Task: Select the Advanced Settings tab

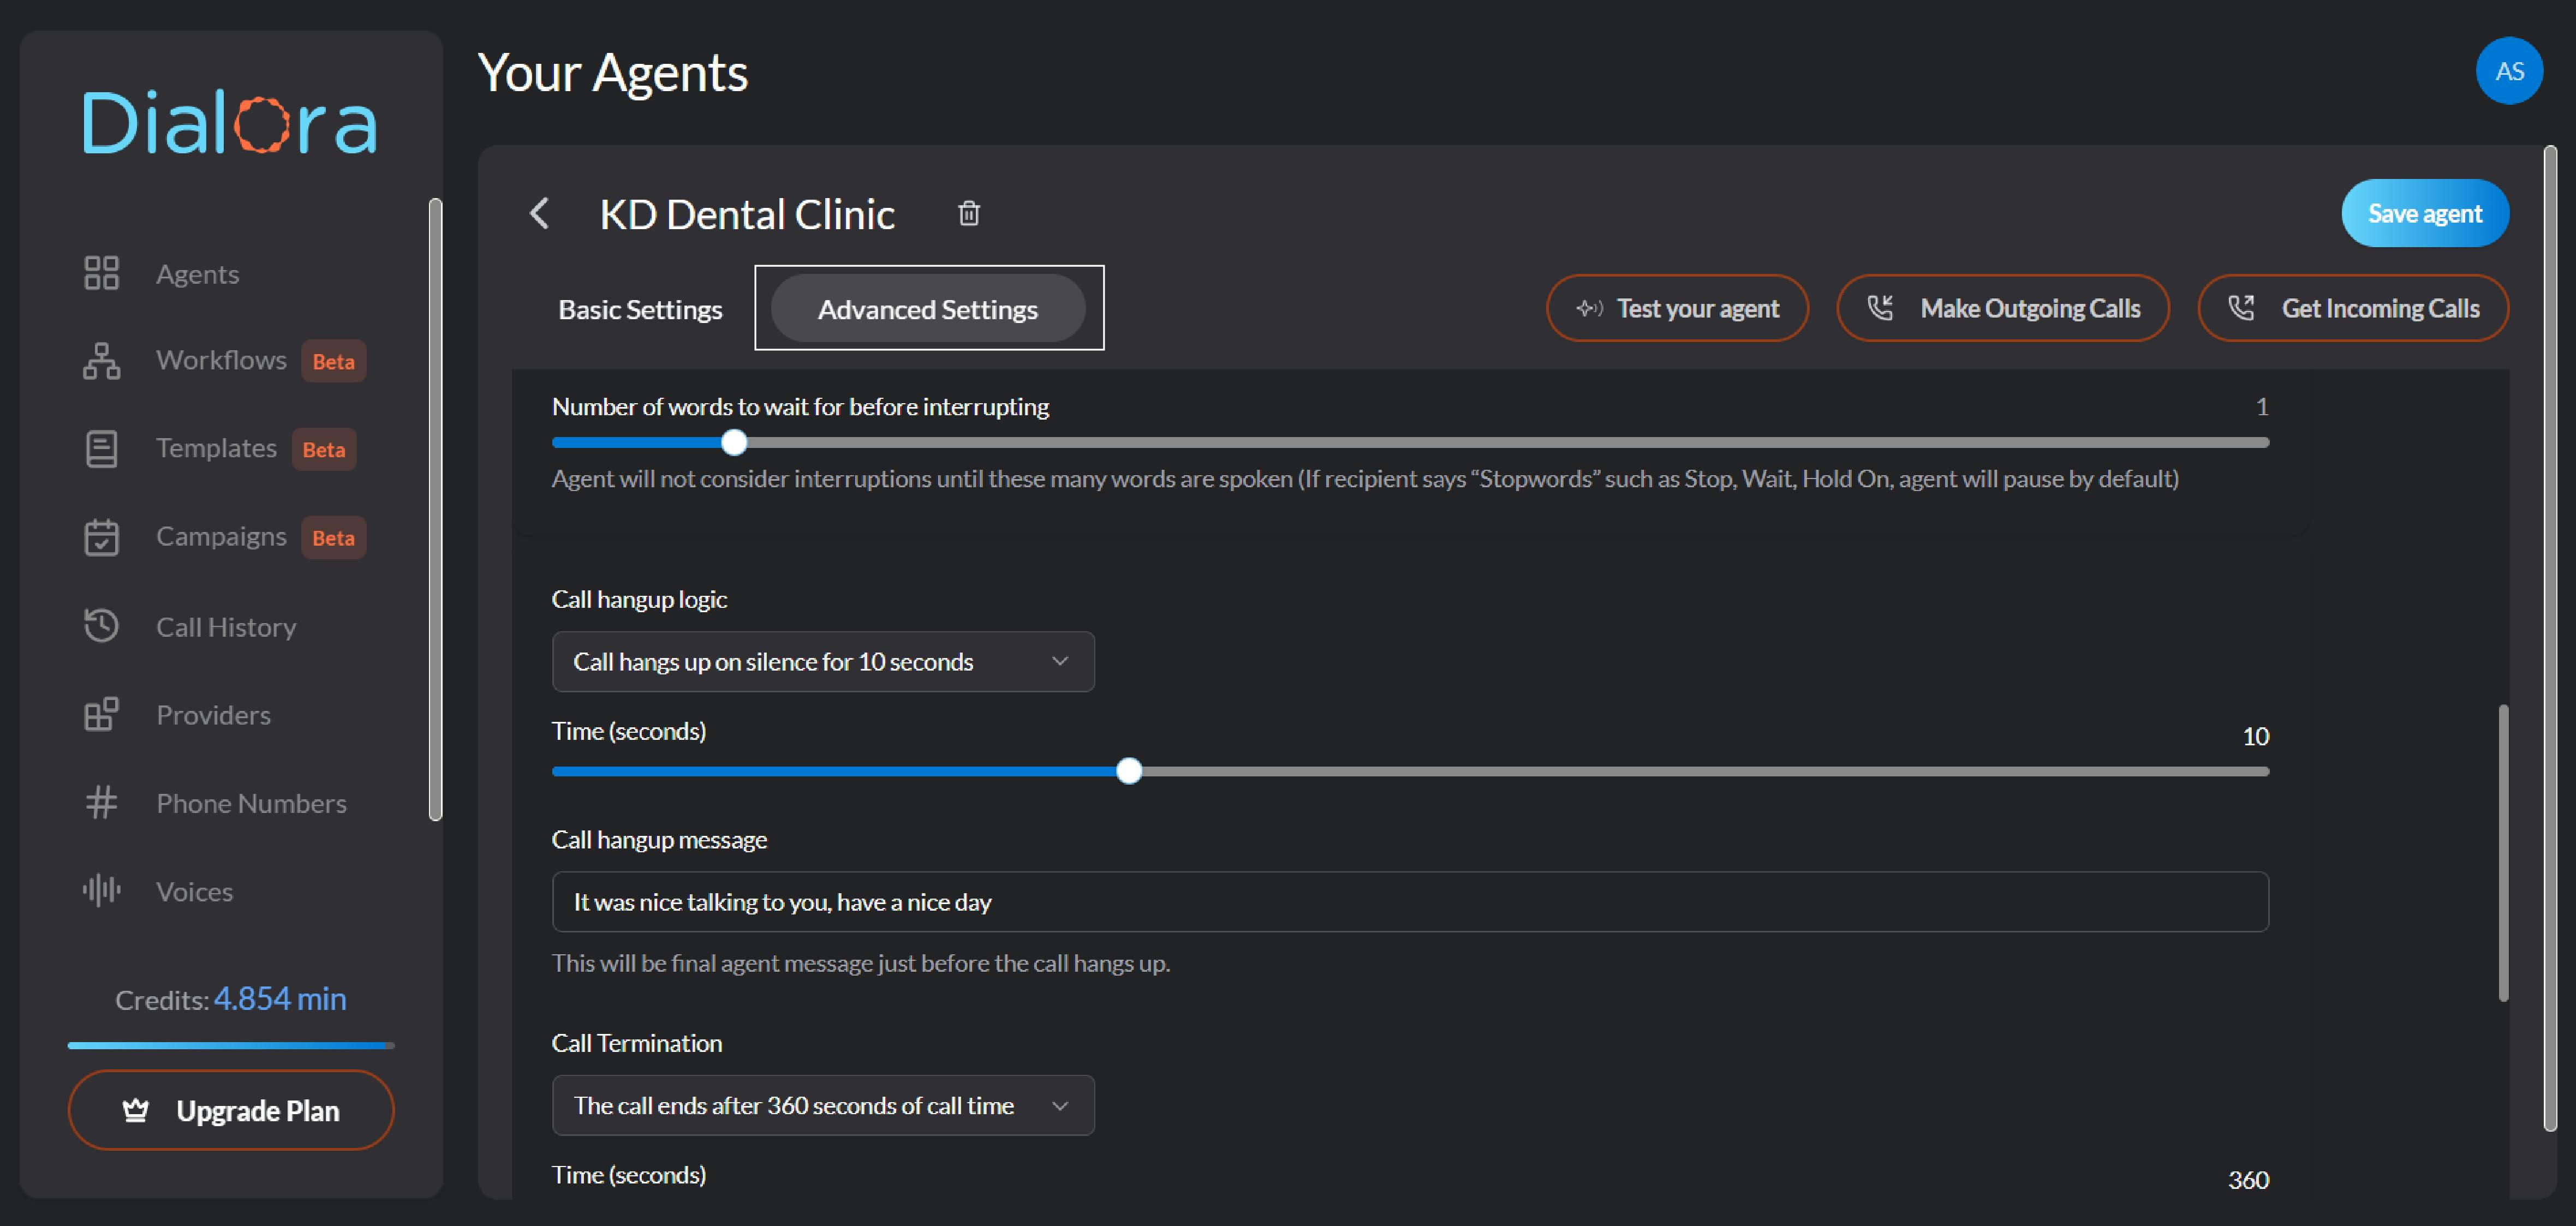Action: click(927, 308)
